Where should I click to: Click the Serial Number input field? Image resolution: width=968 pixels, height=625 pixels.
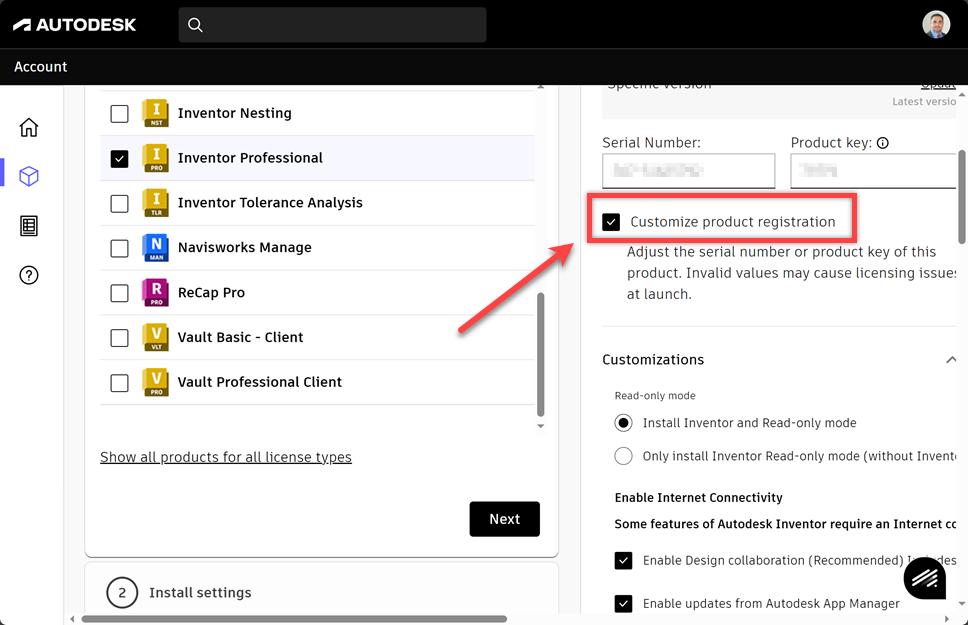coord(688,171)
